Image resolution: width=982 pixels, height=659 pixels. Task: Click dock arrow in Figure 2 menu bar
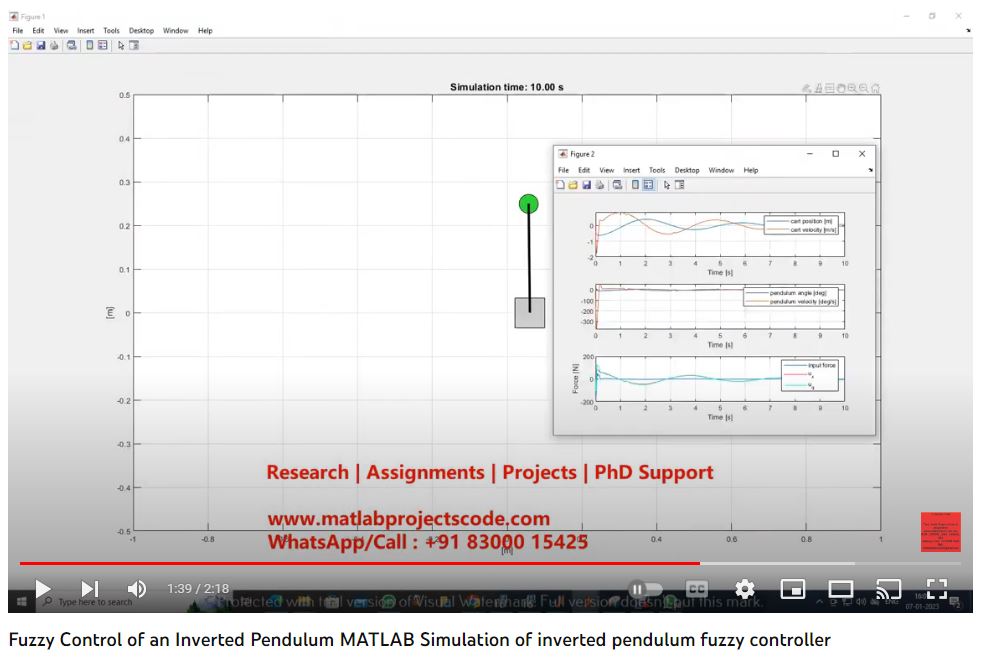pos(870,170)
